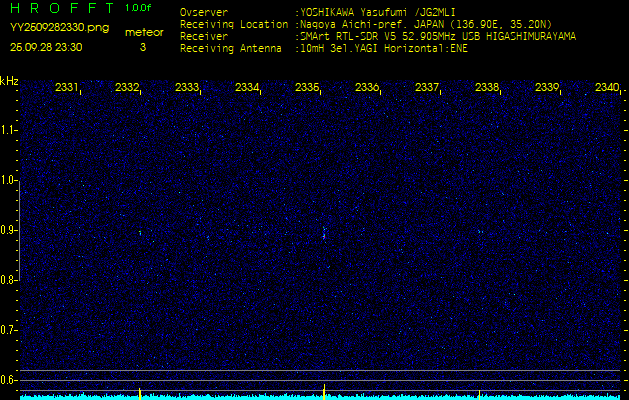The height and width of the screenshot is (400, 629).
Task: Click the yellow signal spike below 2335
Action: [325, 389]
